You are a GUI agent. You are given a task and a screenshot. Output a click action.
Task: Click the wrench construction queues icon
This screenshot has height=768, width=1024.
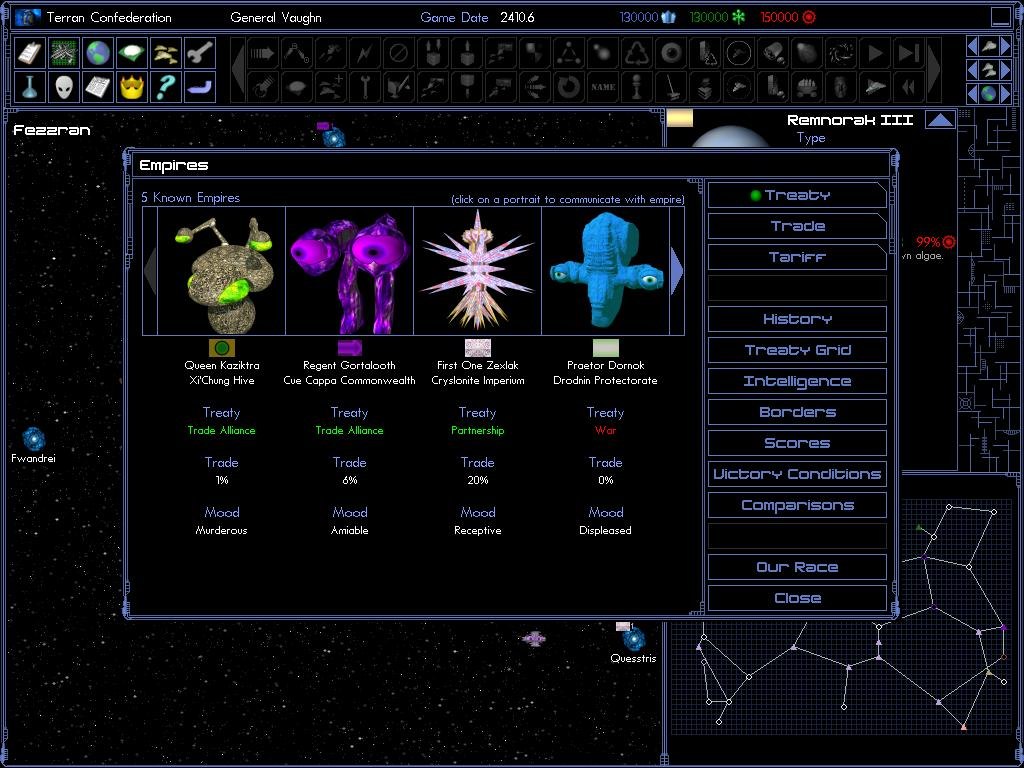(x=199, y=53)
